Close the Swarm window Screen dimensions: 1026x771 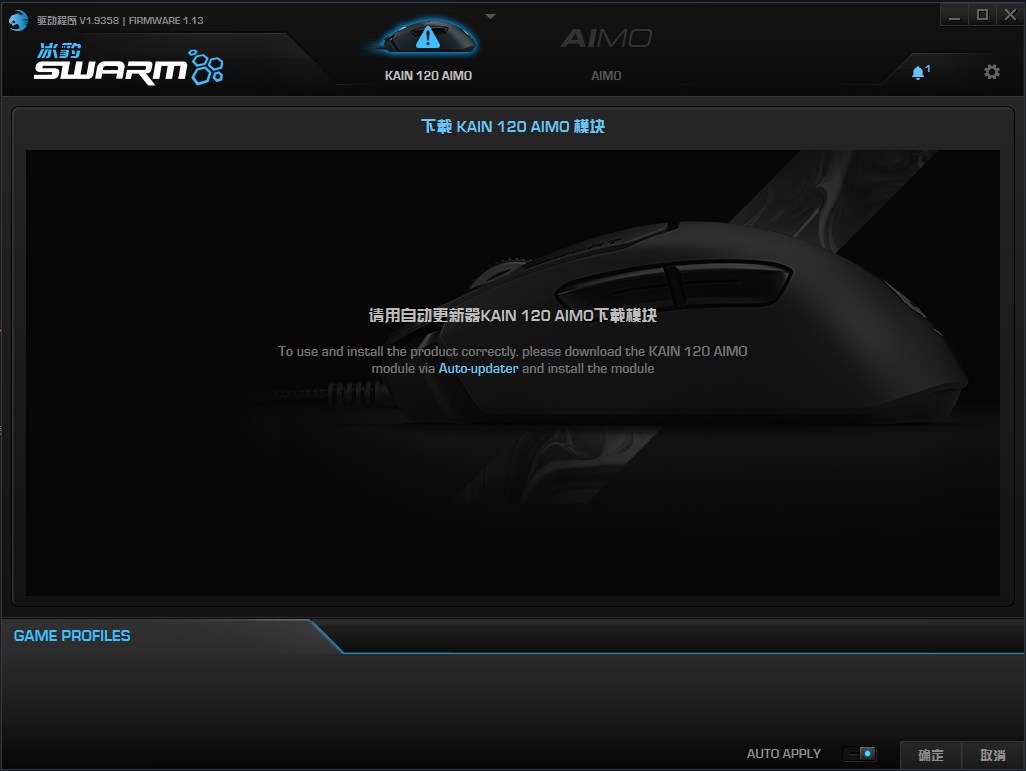1010,15
